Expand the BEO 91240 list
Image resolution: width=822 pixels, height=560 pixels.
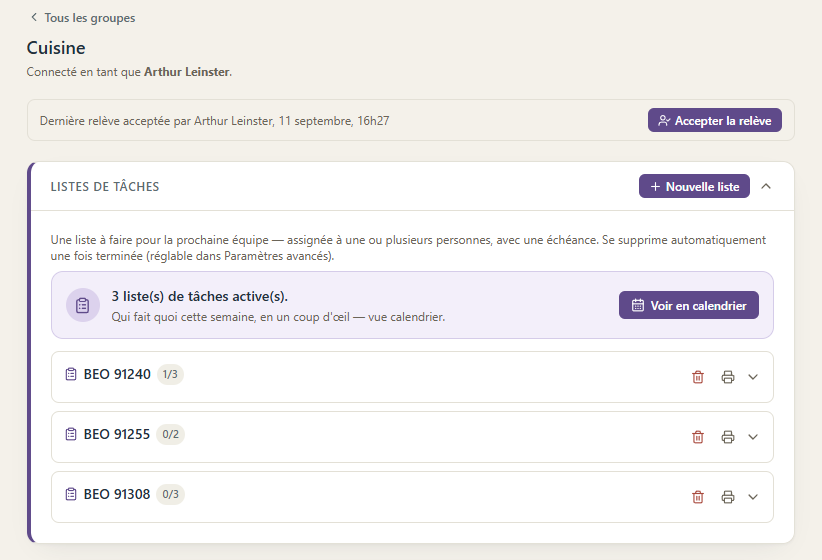(x=753, y=377)
